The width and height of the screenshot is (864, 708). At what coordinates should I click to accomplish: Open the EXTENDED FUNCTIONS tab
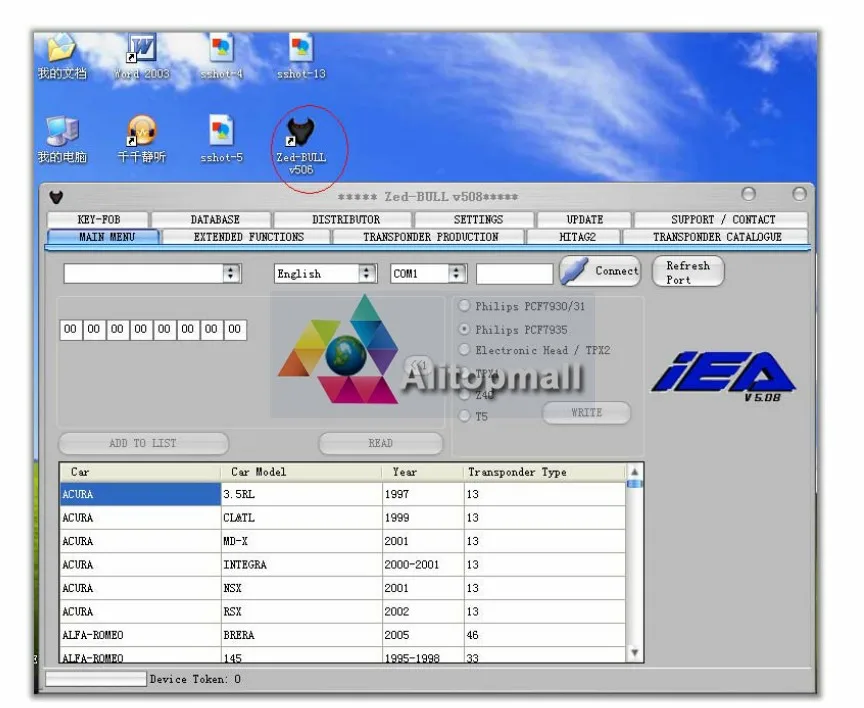point(248,237)
